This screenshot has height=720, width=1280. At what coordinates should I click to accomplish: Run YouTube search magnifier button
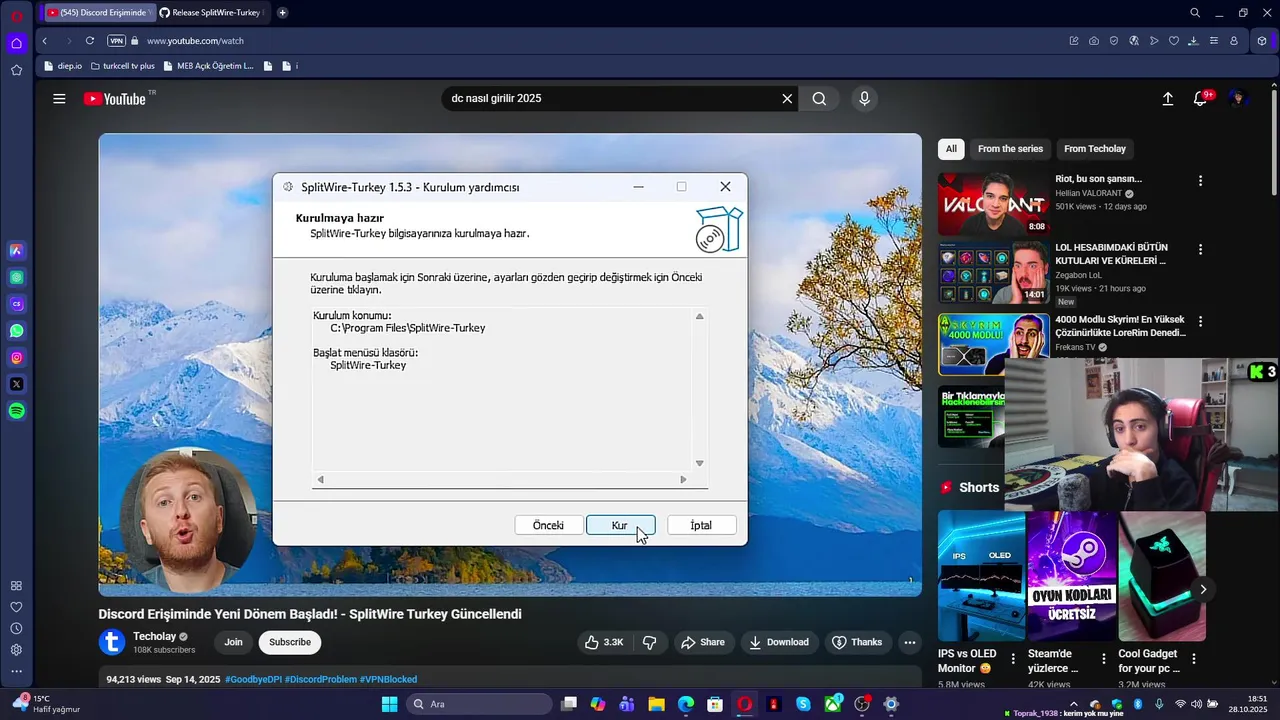819,99
